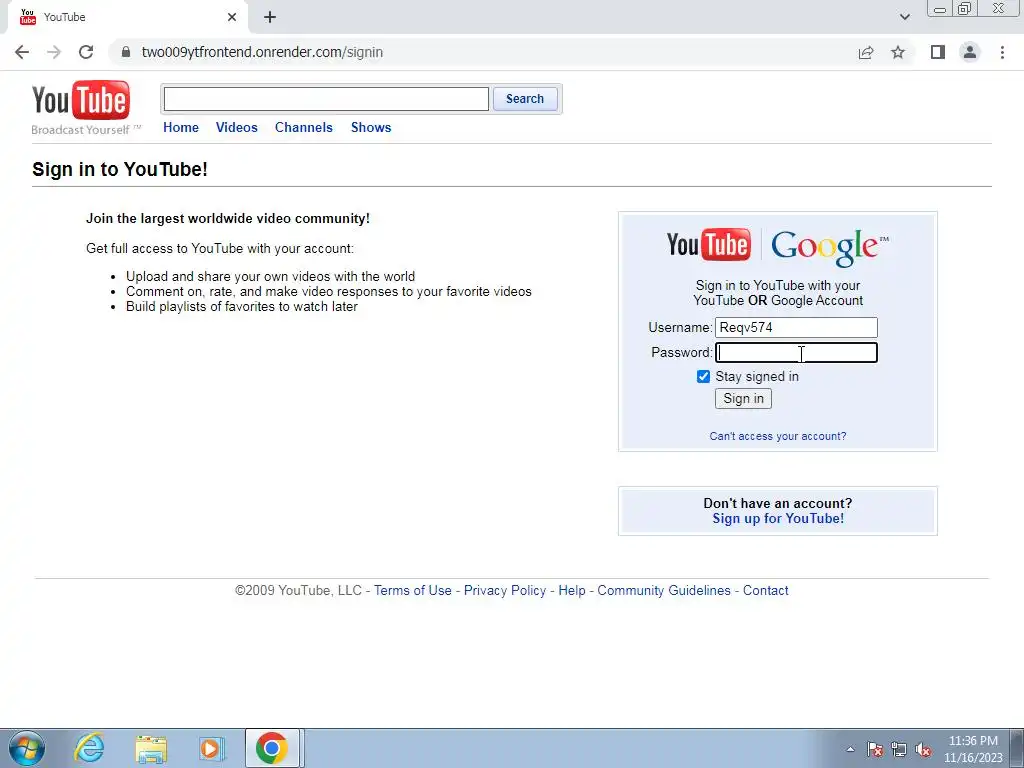Click the YouTube logo in header

(81, 101)
